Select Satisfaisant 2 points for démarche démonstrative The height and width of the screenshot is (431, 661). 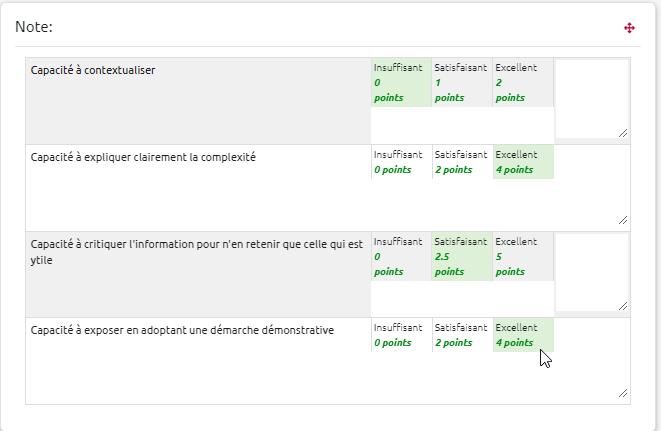point(461,335)
